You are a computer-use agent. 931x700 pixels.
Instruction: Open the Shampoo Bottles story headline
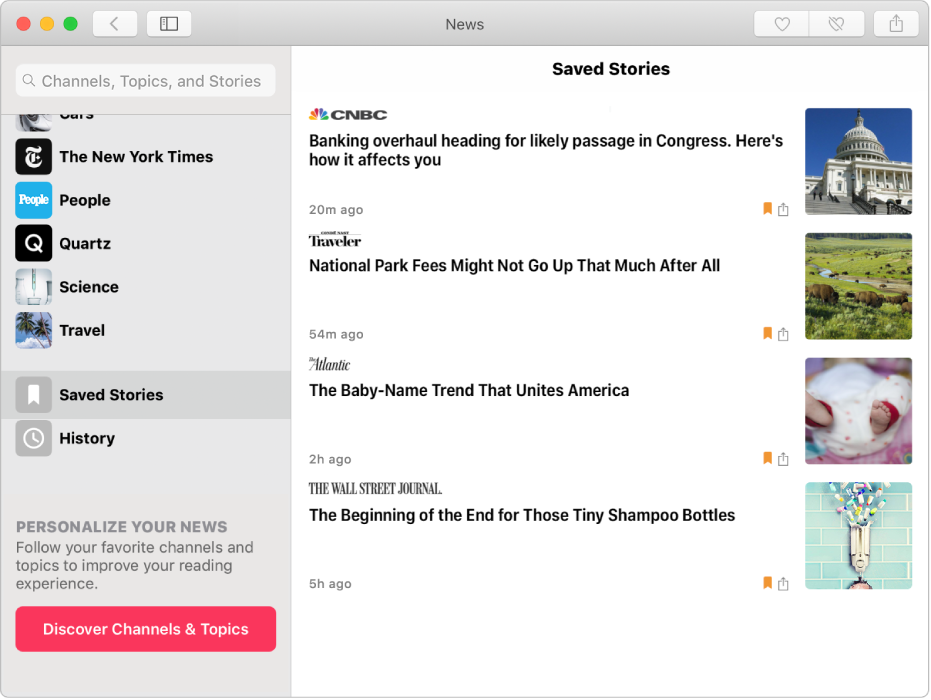[522, 516]
